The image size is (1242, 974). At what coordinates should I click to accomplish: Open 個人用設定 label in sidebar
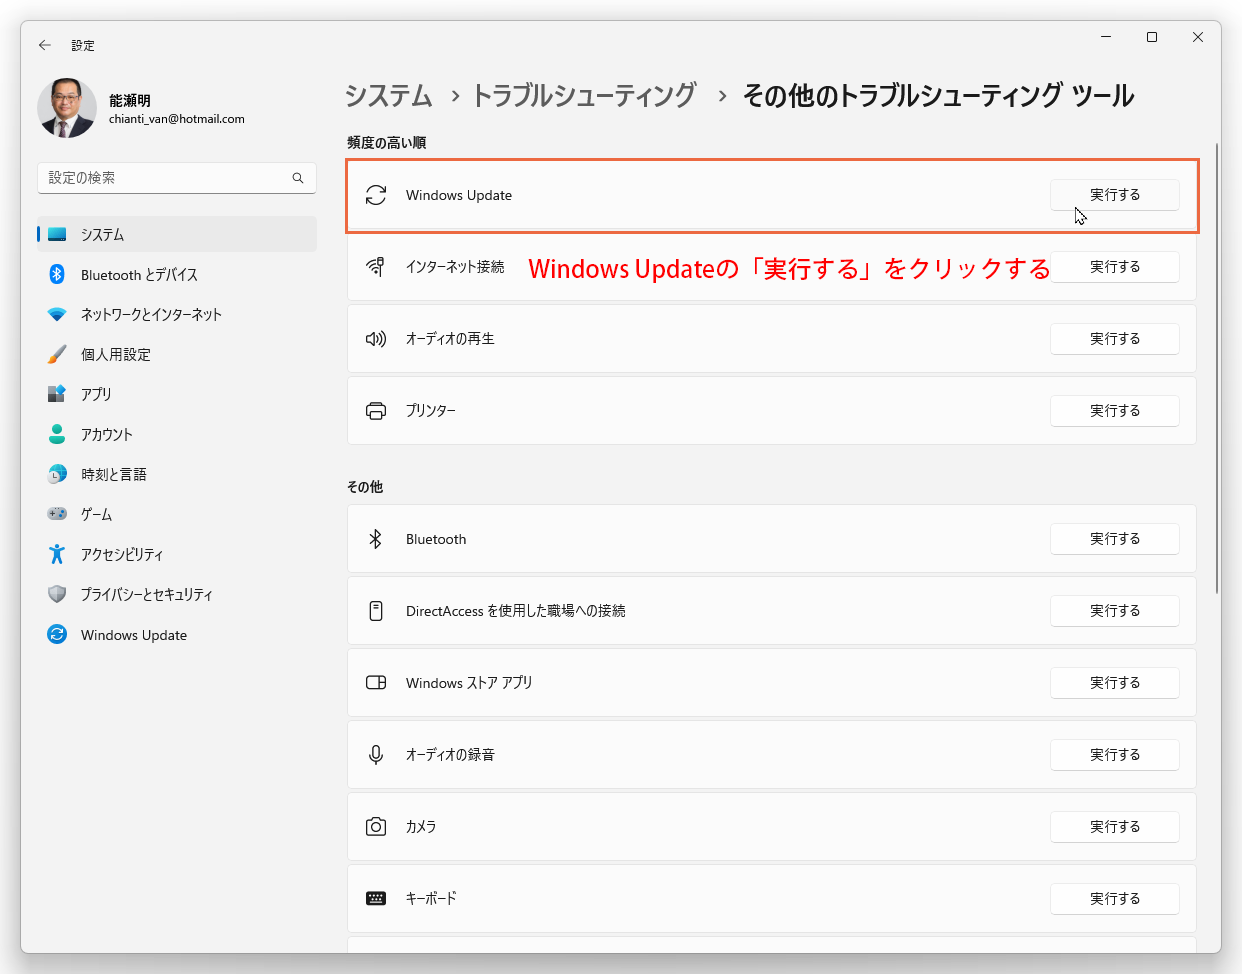click(116, 355)
